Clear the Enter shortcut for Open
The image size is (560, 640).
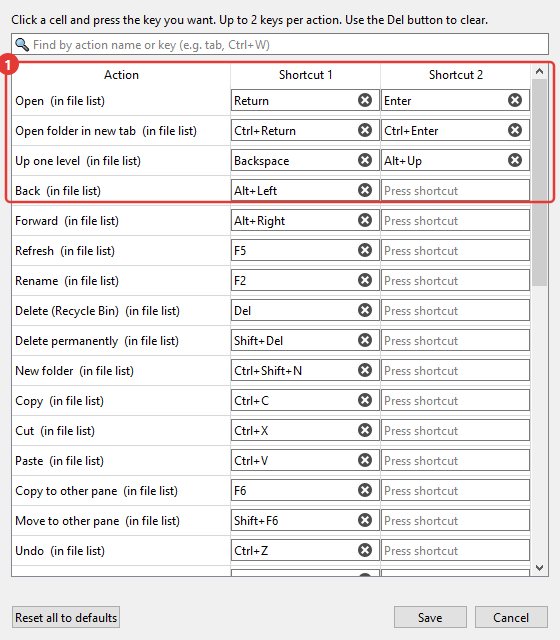click(515, 100)
